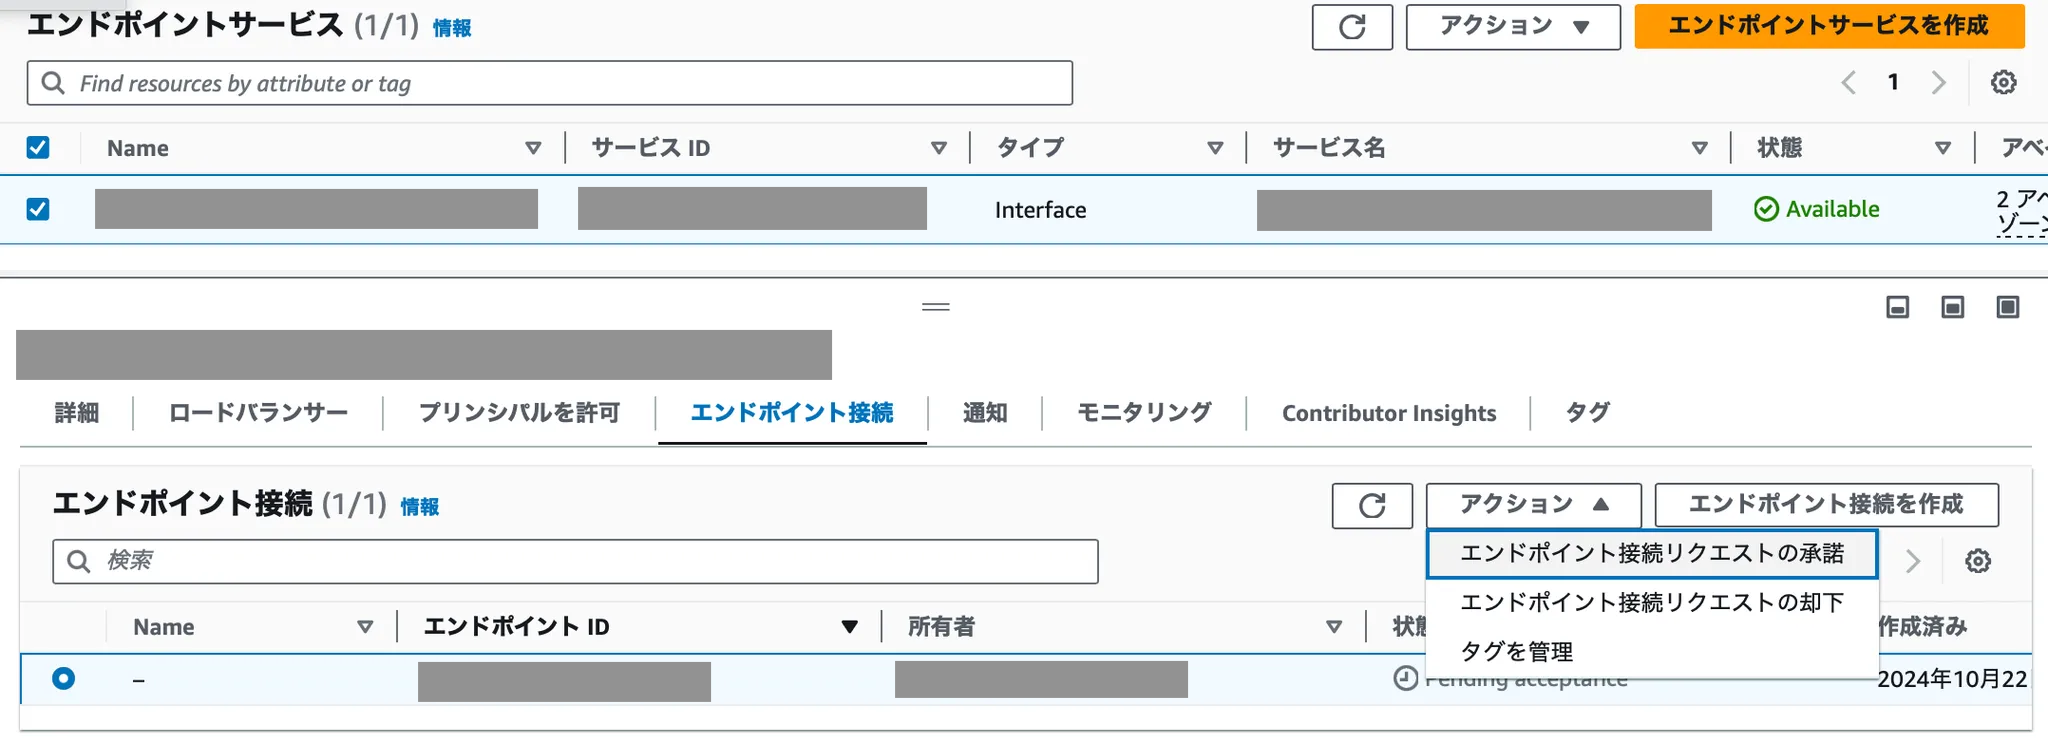Select the pending endpoint connection radio button
The image size is (2048, 749).
(63, 679)
